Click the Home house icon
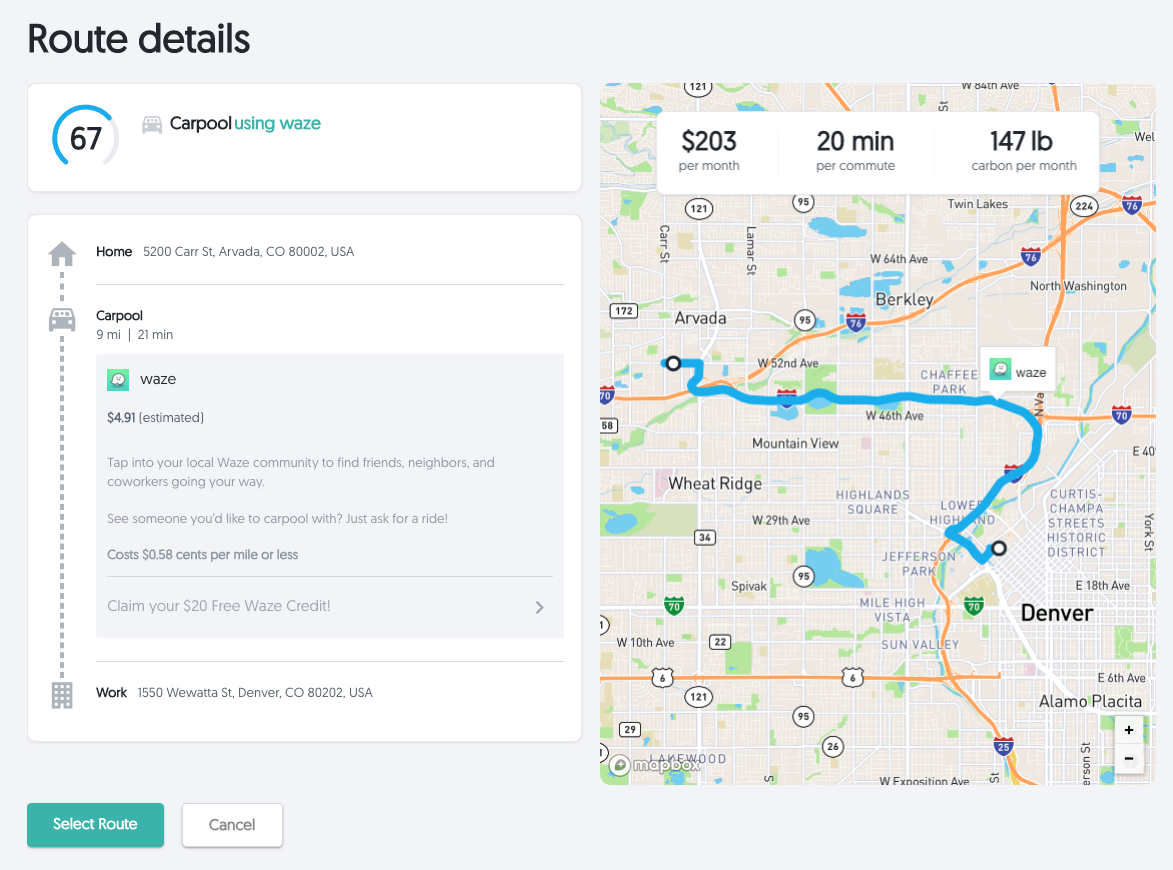Screen dimensions: 1173x870 tap(62, 254)
